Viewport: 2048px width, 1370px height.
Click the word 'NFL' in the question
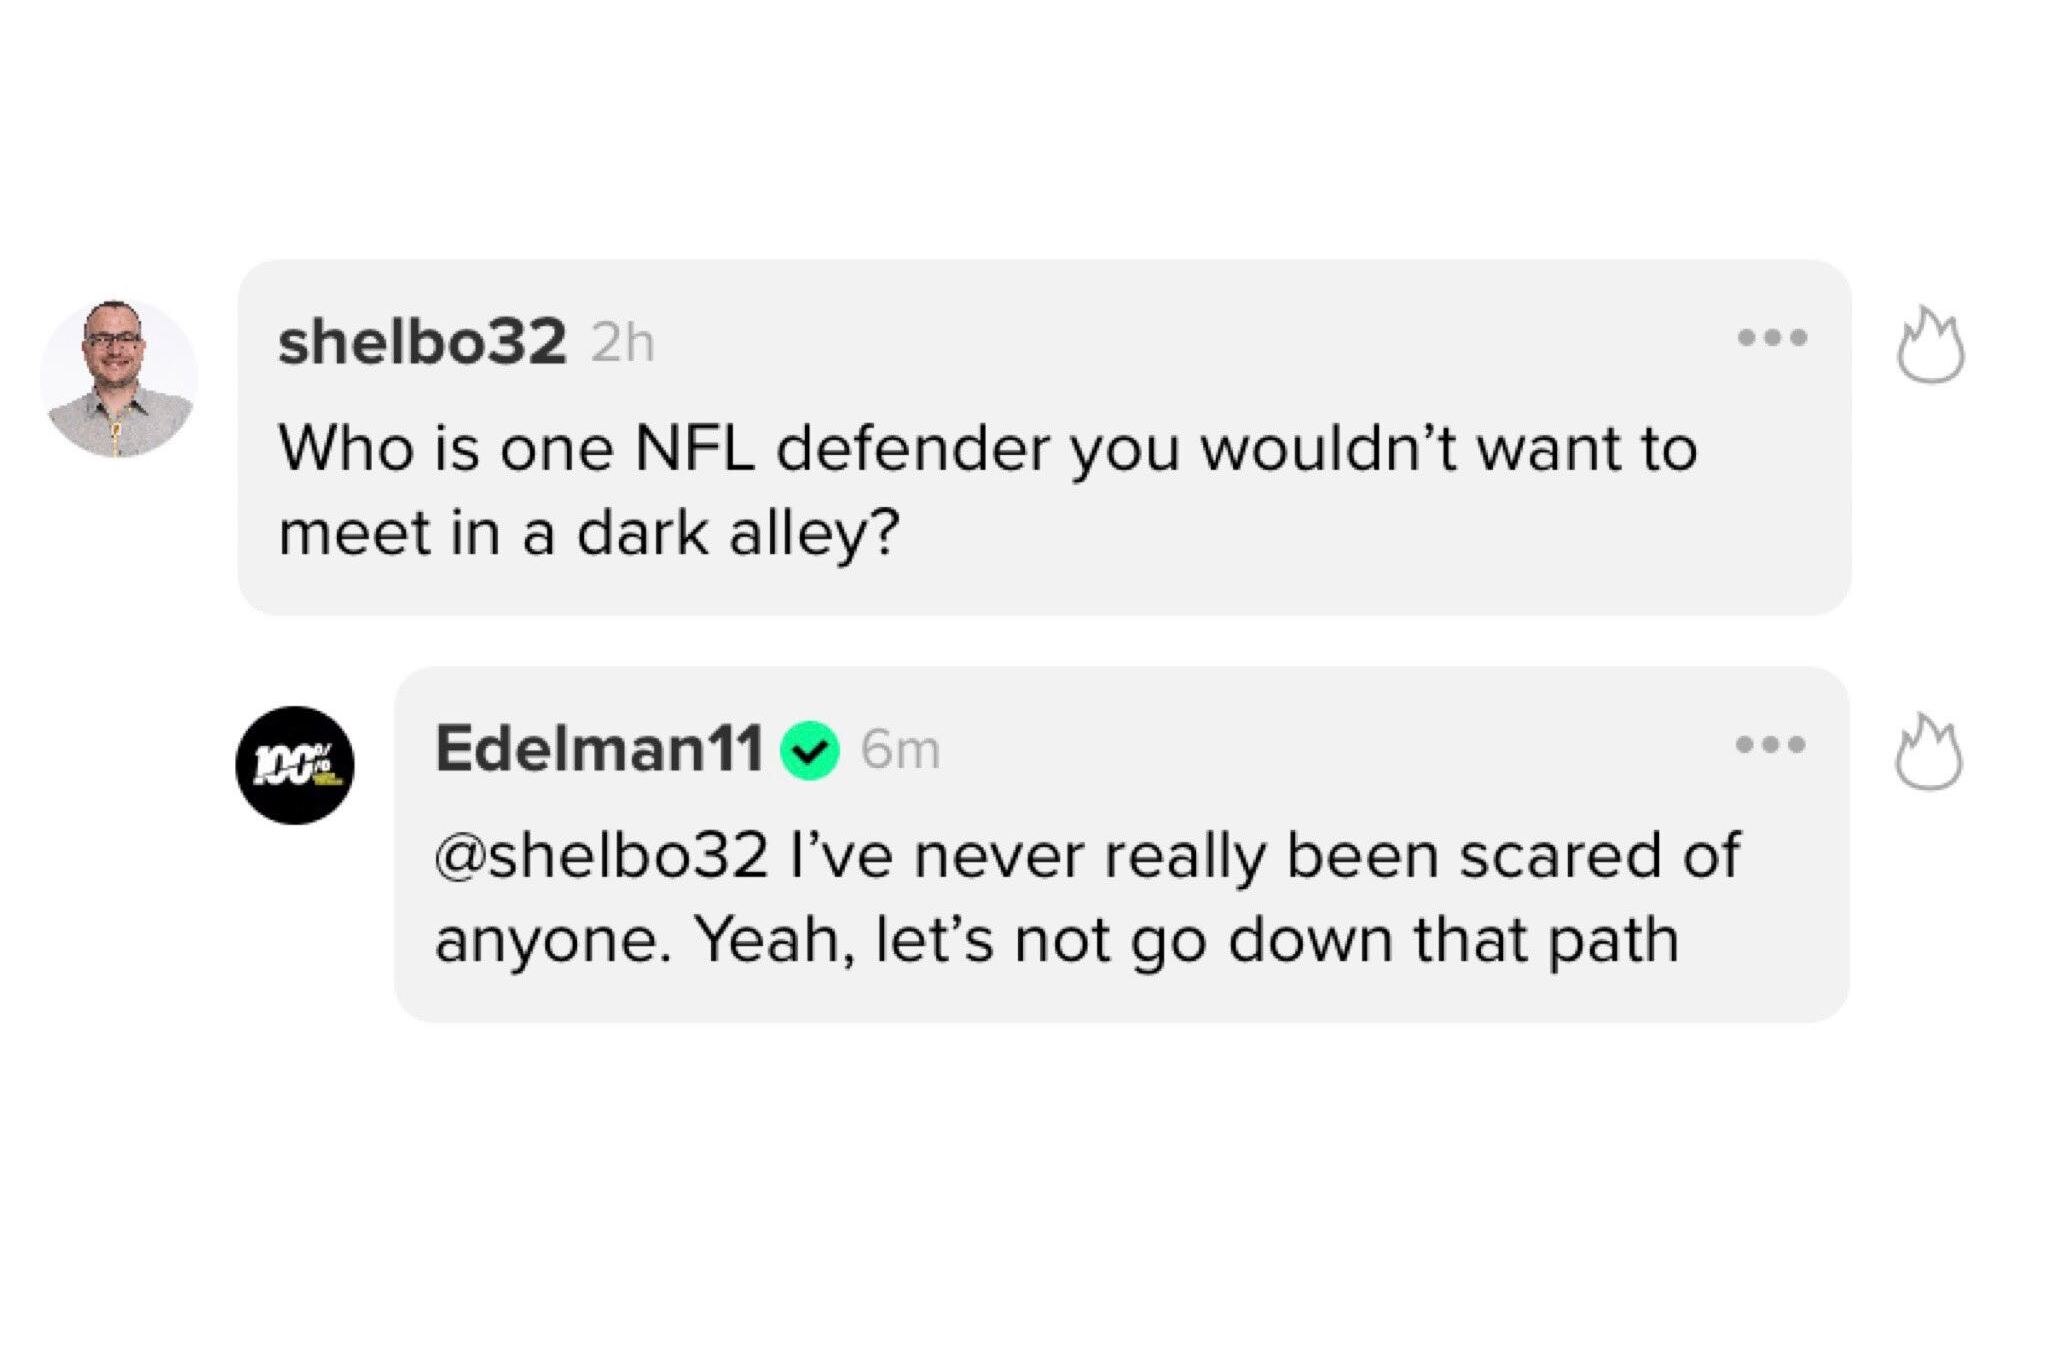pos(694,449)
